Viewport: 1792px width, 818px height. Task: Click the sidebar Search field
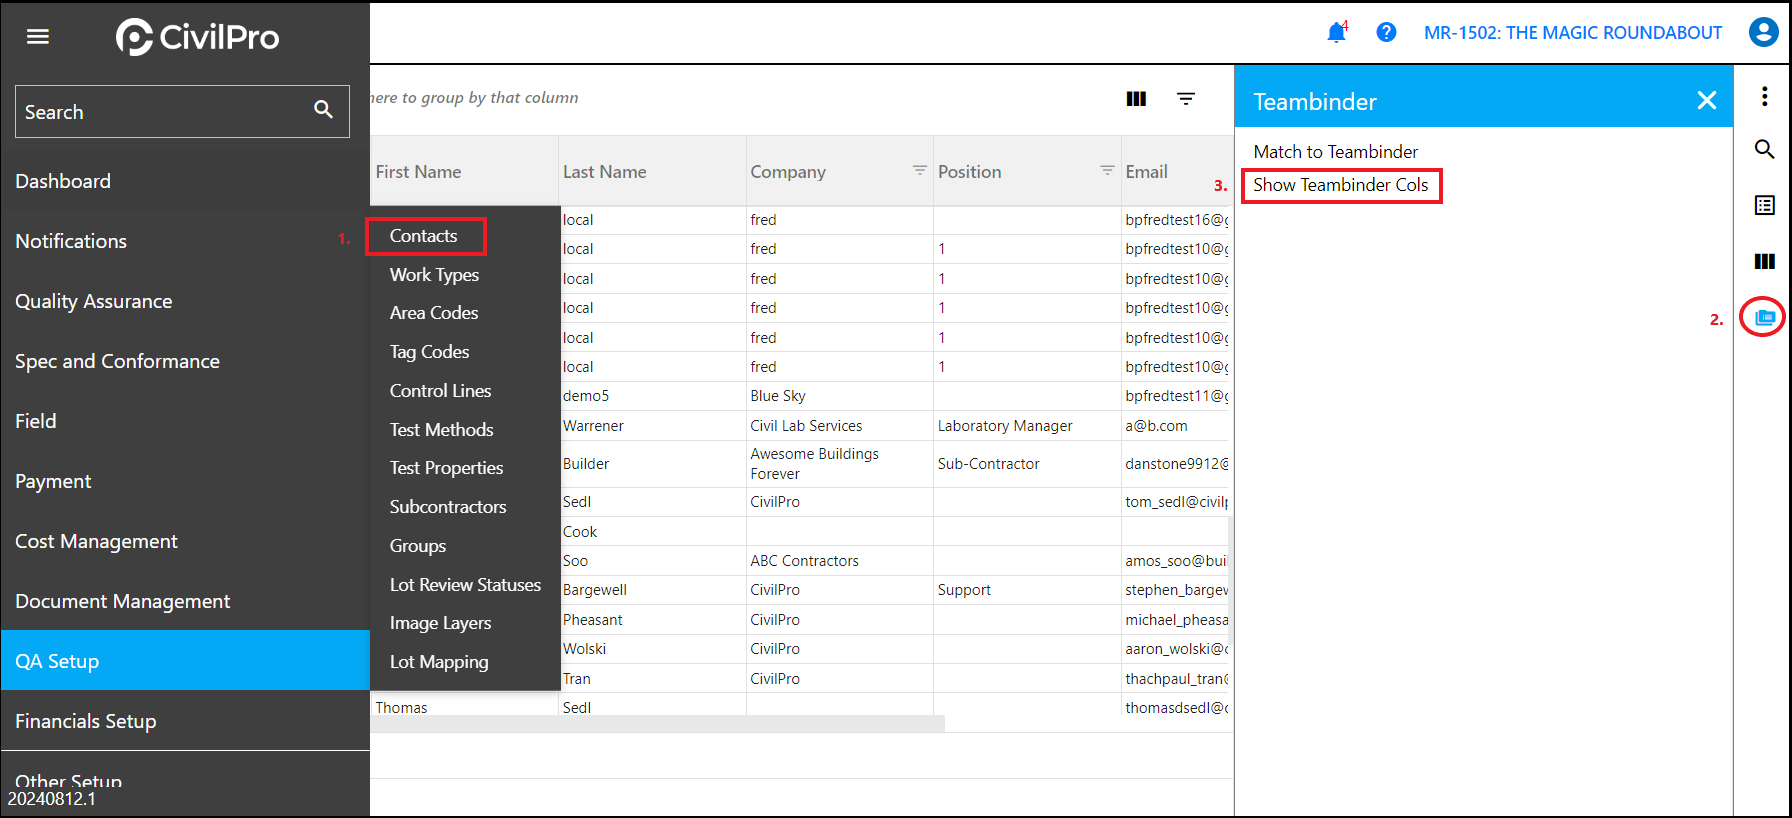182,111
